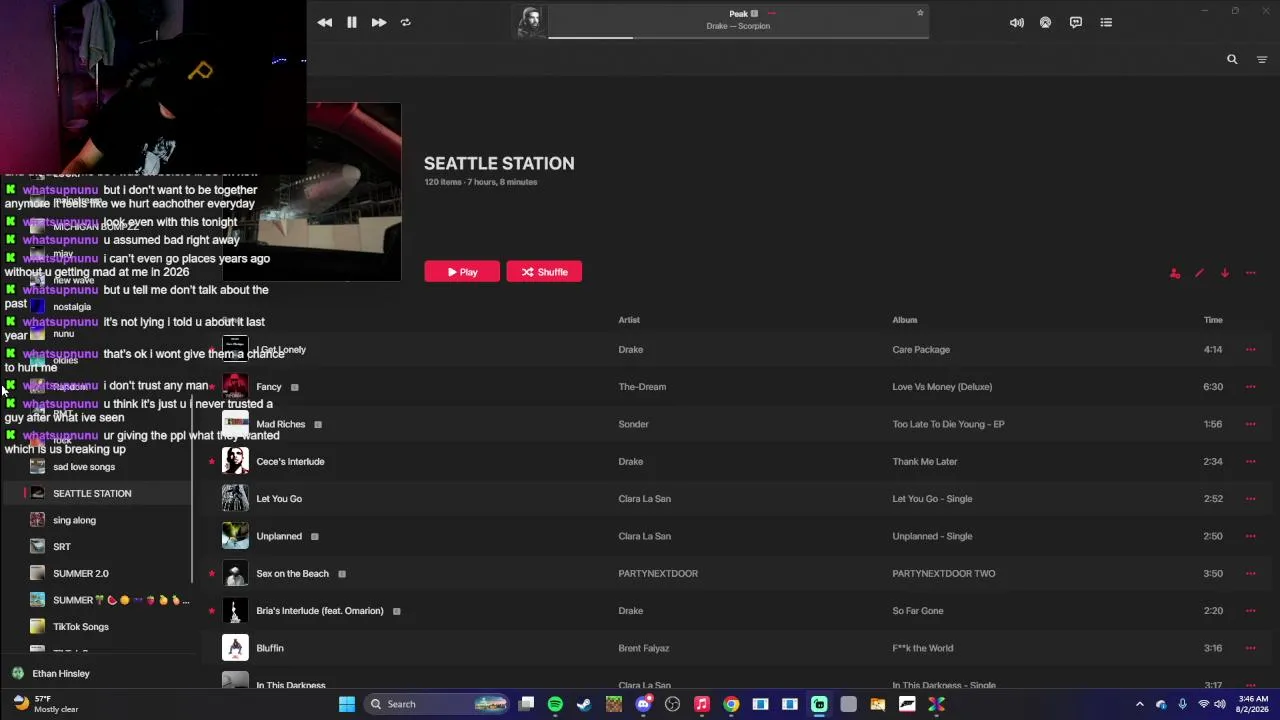The height and width of the screenshot is (720, 1280).
Task: Open more options for the Care Package track
Action: click(x=1250, y=350)
